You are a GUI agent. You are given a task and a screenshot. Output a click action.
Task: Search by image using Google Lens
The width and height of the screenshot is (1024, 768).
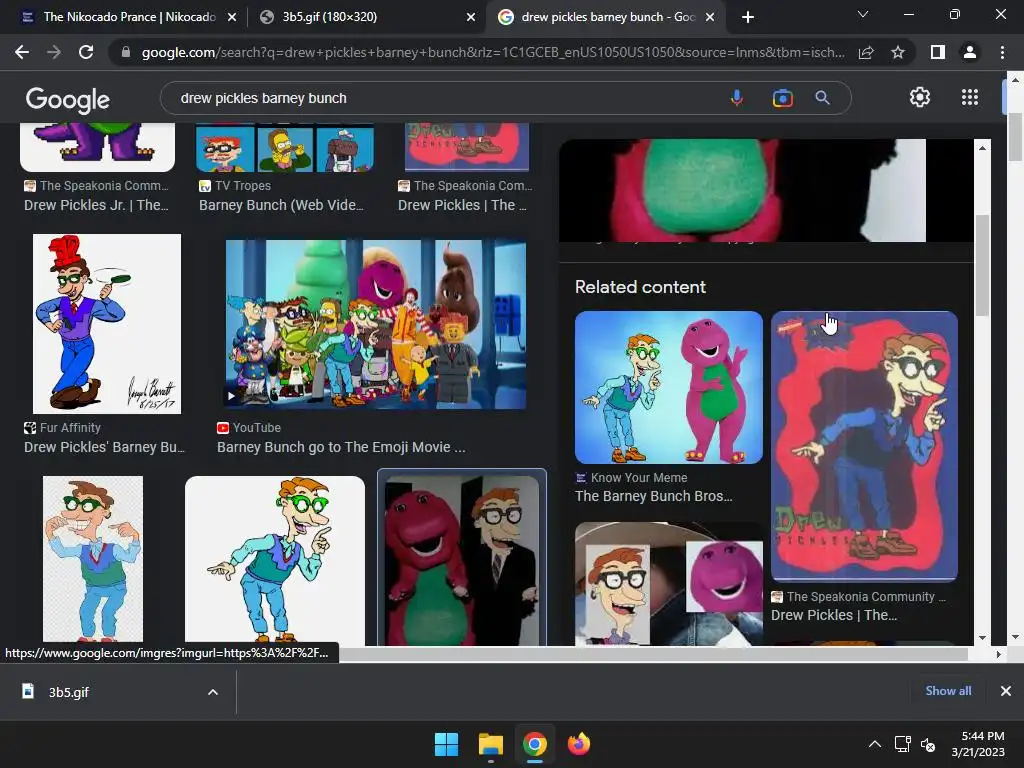pyautogui.click(x=782, y=98)
